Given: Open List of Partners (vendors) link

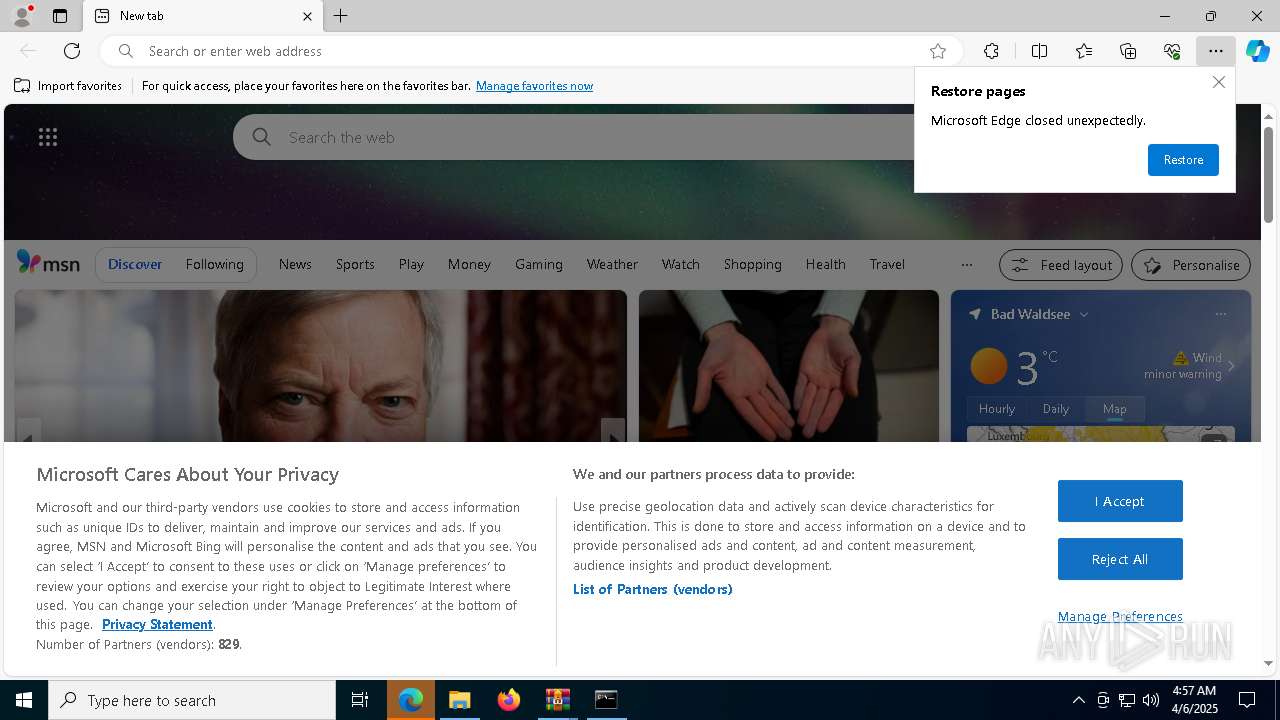Looking at the screenshot, I should pos(653,589).
